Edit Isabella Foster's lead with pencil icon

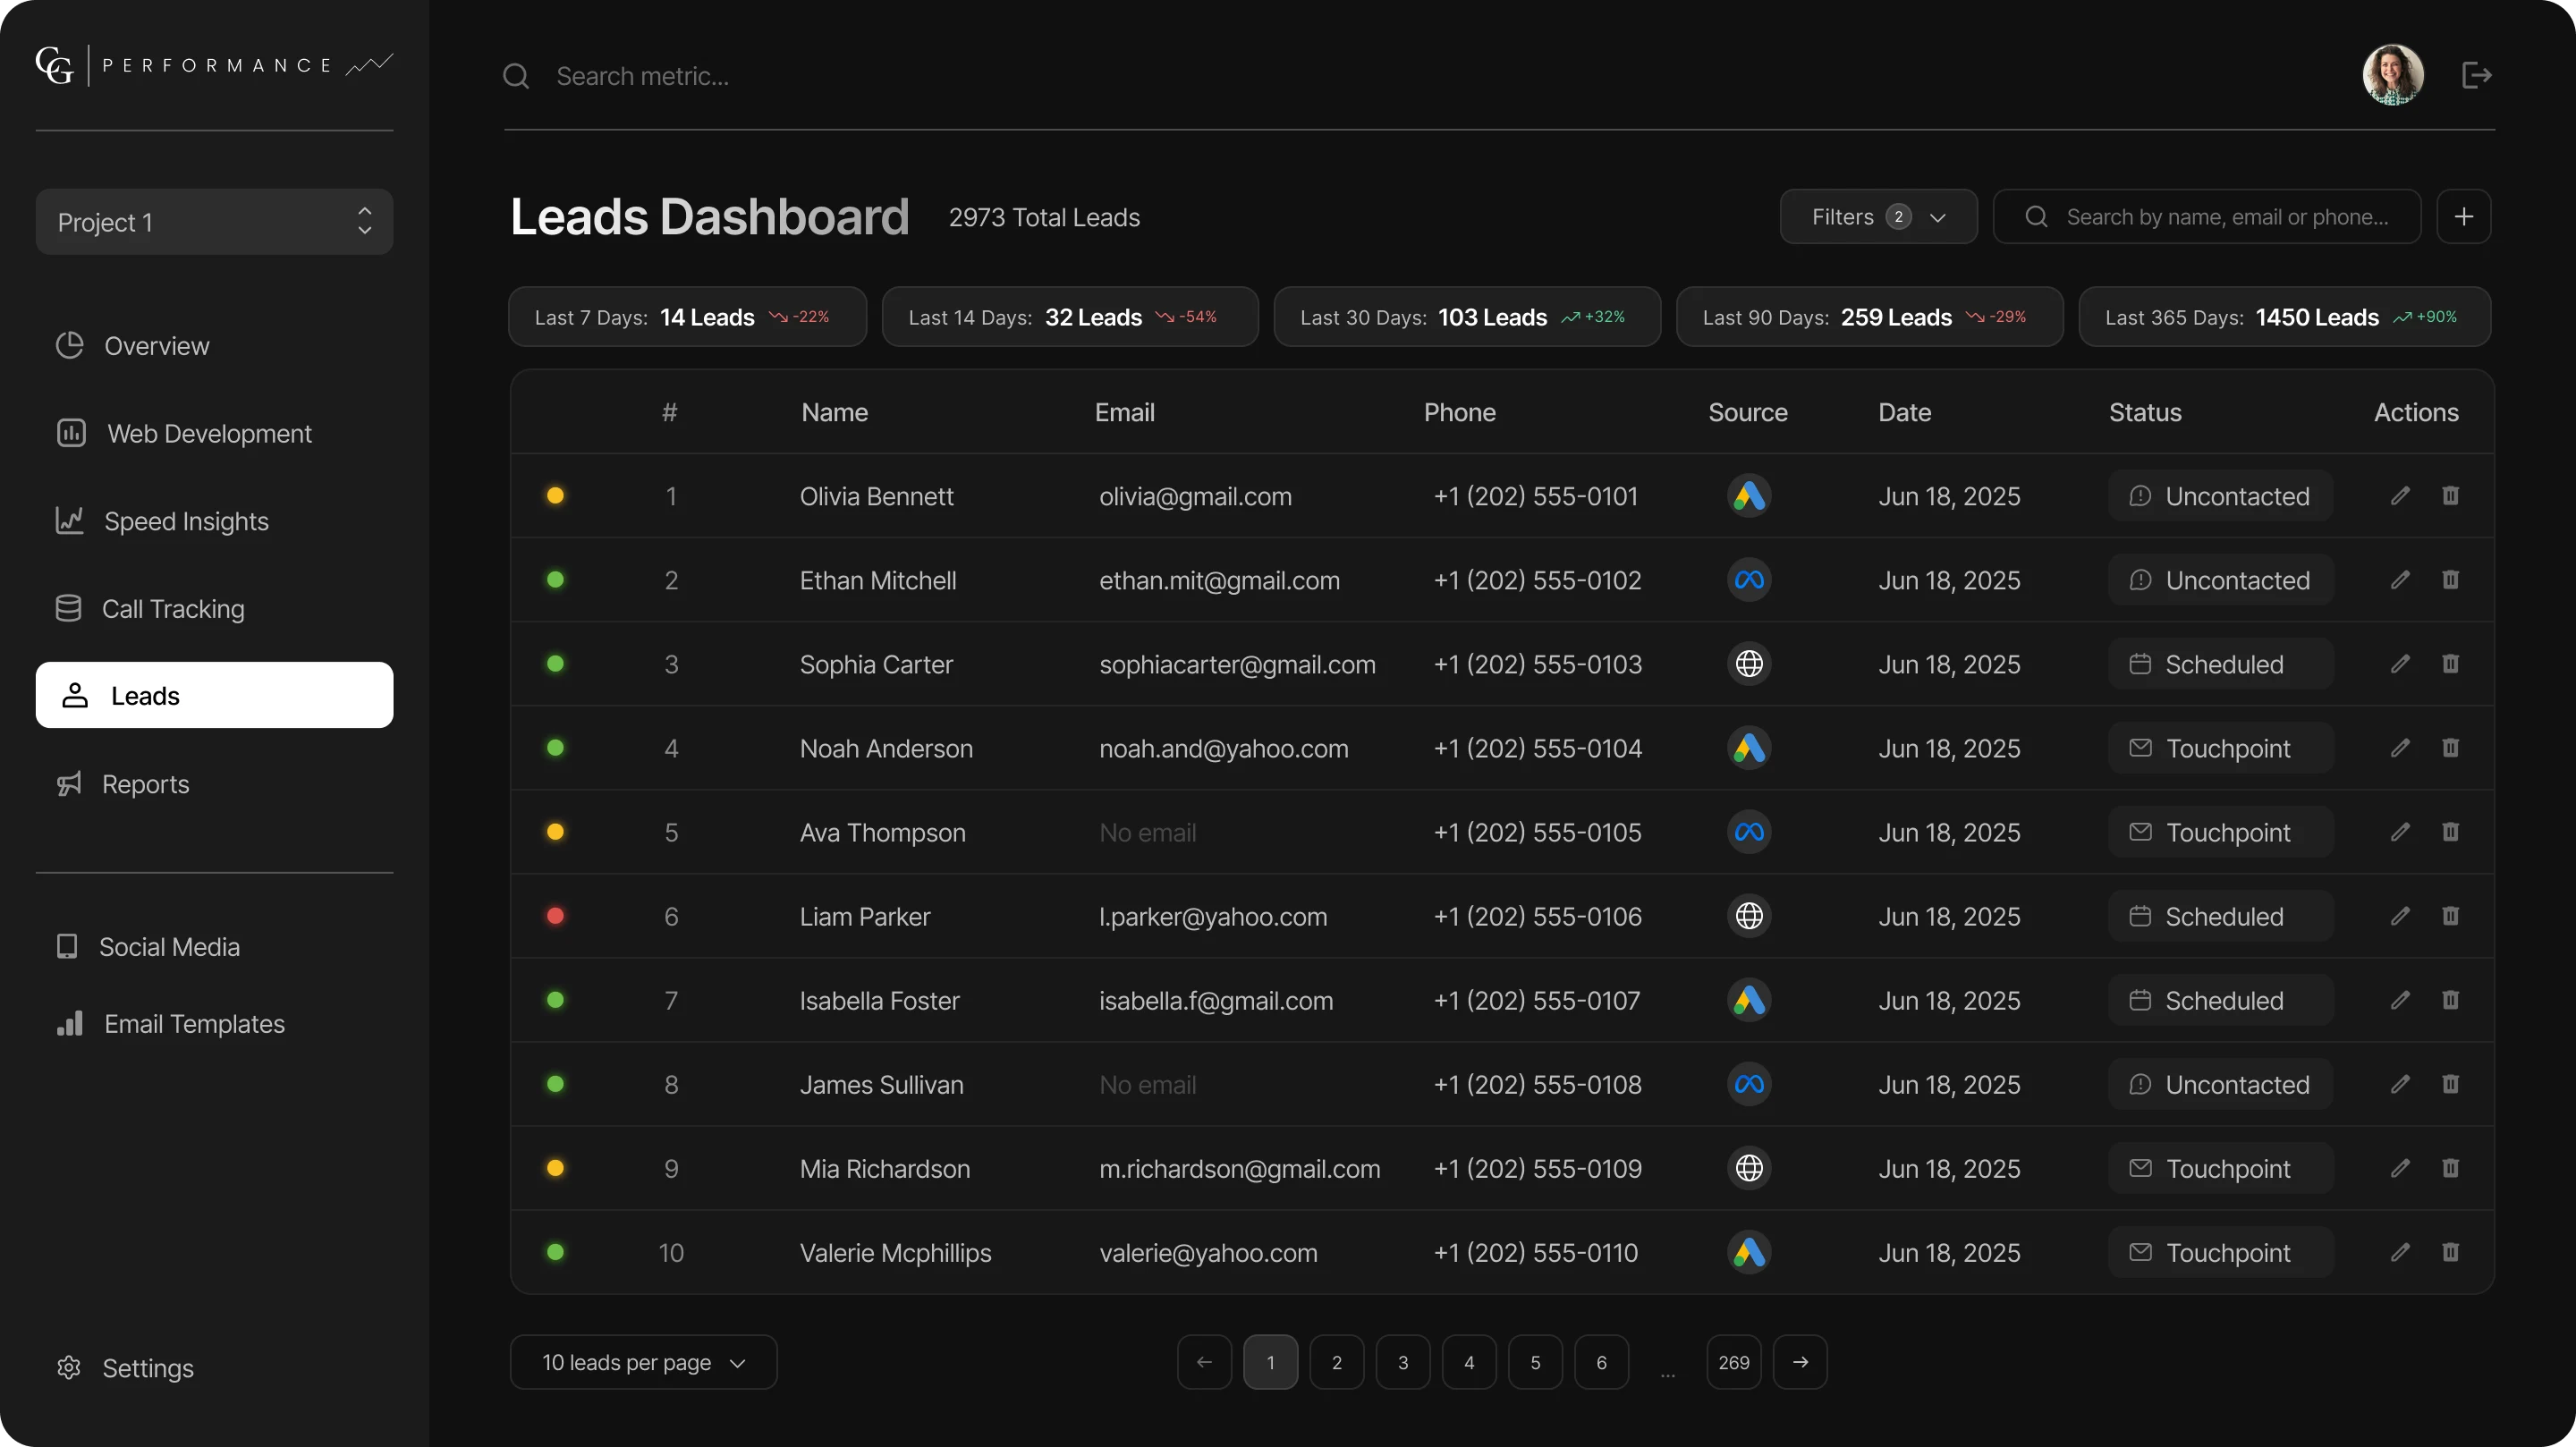pyautogui.click(x=2400, y=1000)
